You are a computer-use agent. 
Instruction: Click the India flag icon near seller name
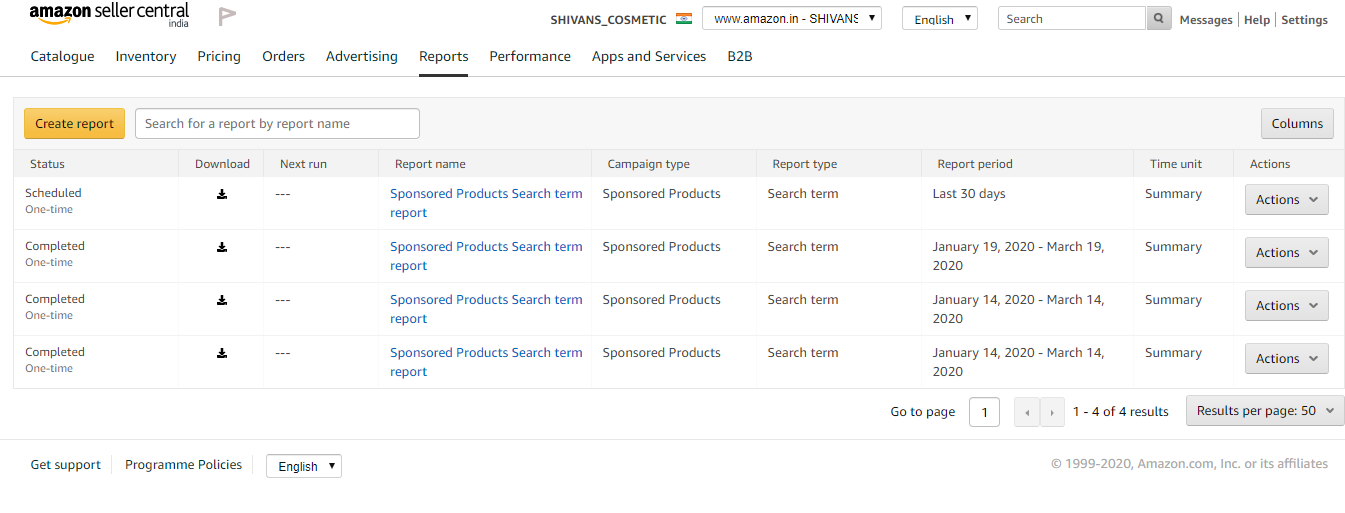point(684,19)
